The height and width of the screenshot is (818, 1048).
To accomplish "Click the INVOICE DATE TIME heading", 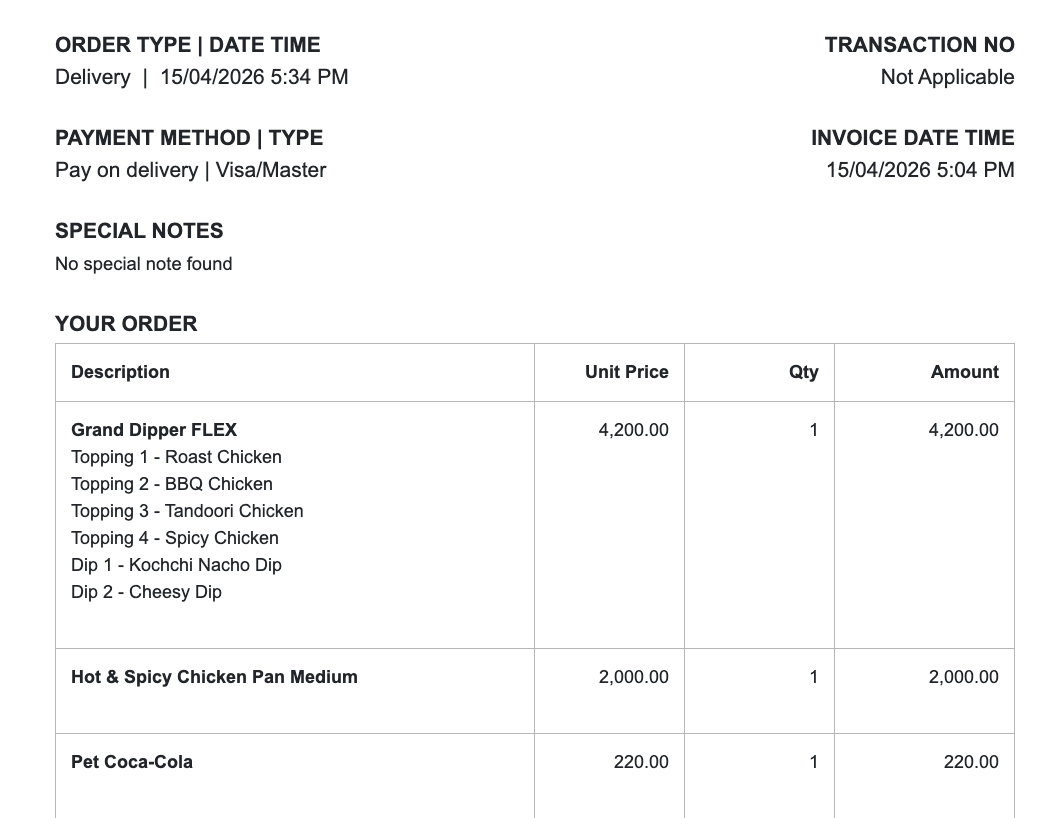I will click(x=912, y=138).
